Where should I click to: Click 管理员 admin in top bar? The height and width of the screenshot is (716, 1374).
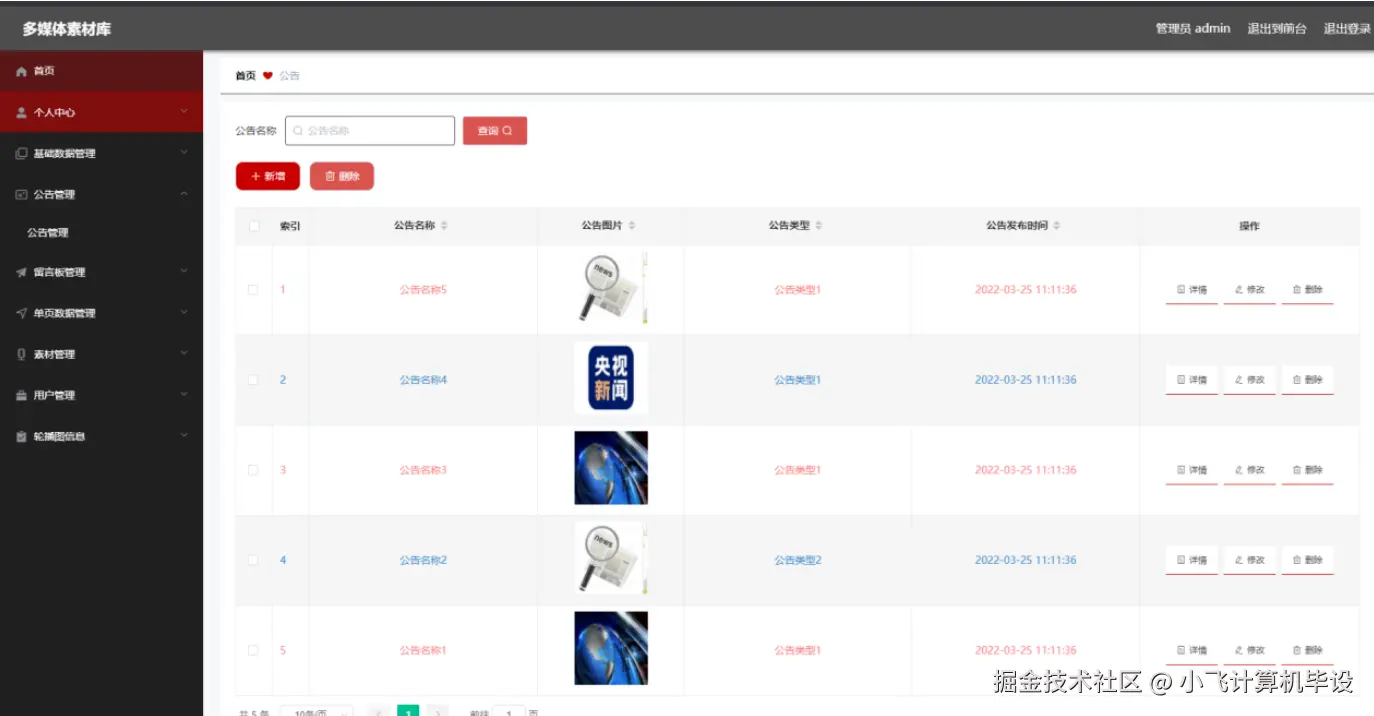(x=1193, y=29)
